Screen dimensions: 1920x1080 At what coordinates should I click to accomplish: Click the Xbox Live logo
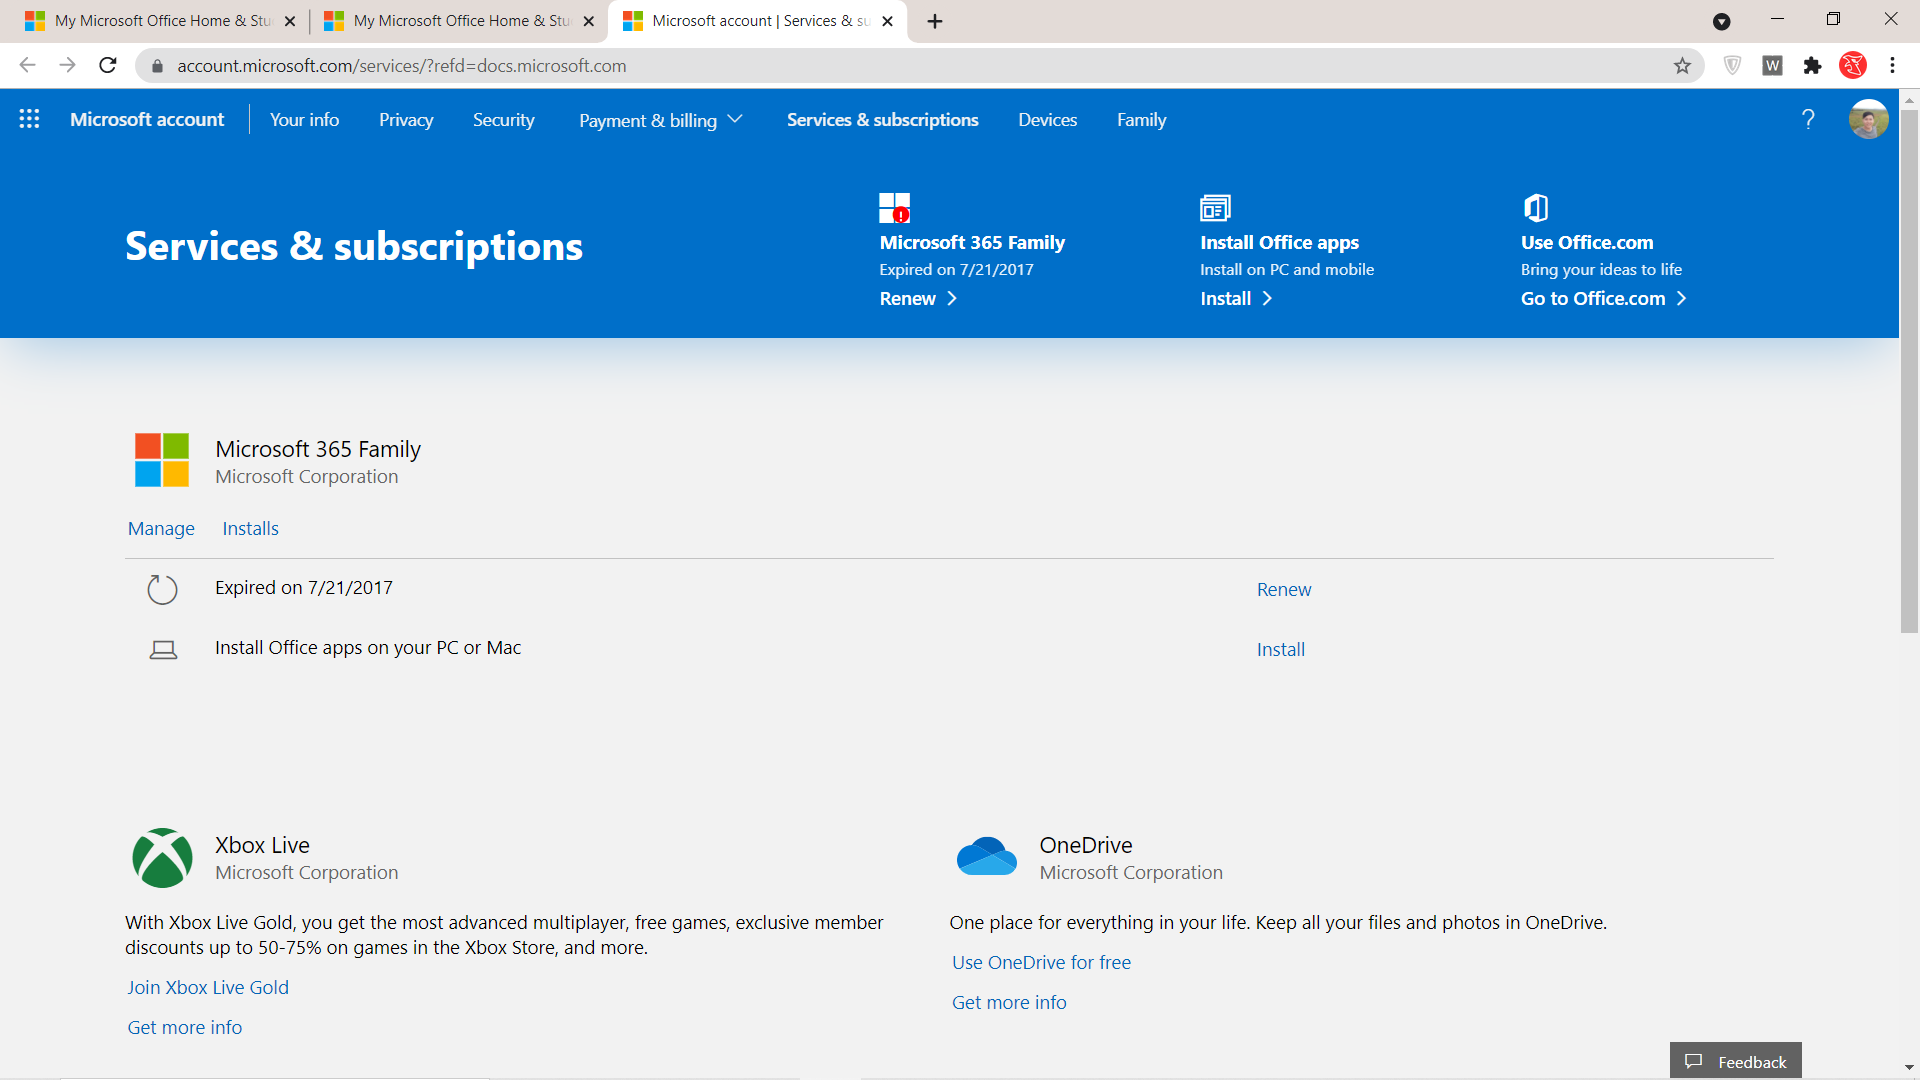[162, 858]
